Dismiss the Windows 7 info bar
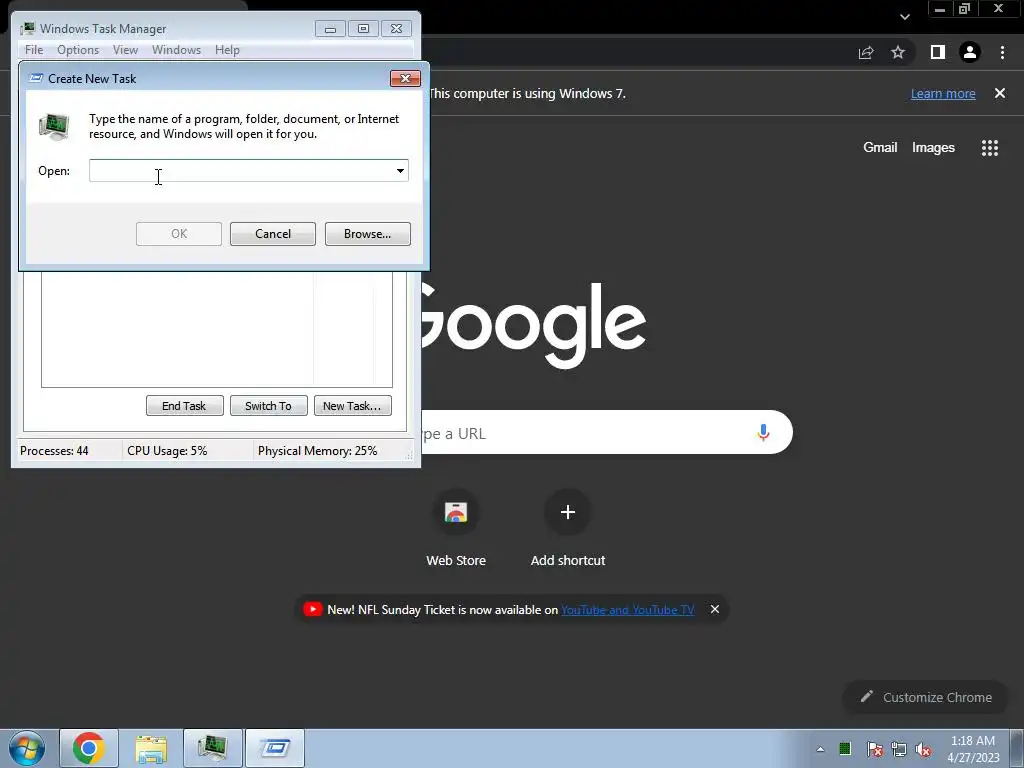Screen dimensions: 1024x768 pyautogui.click(x=1000, y=93)
